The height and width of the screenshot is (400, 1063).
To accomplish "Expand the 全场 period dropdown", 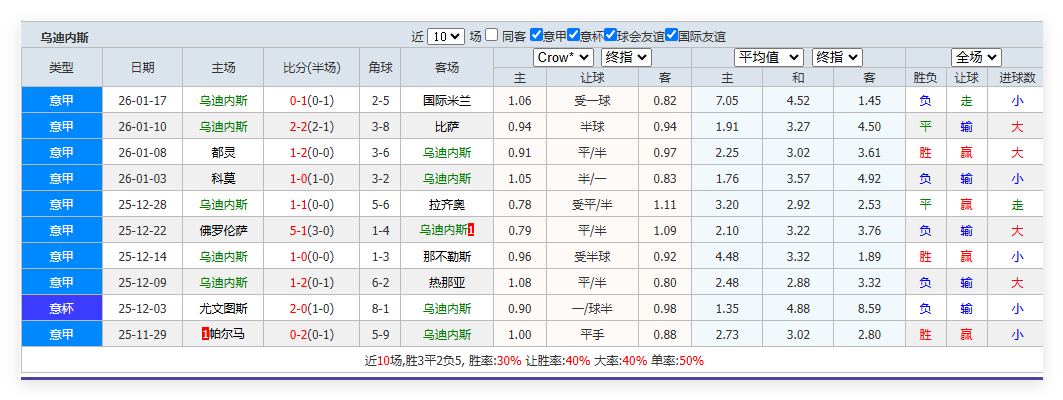I will point(976,58).
